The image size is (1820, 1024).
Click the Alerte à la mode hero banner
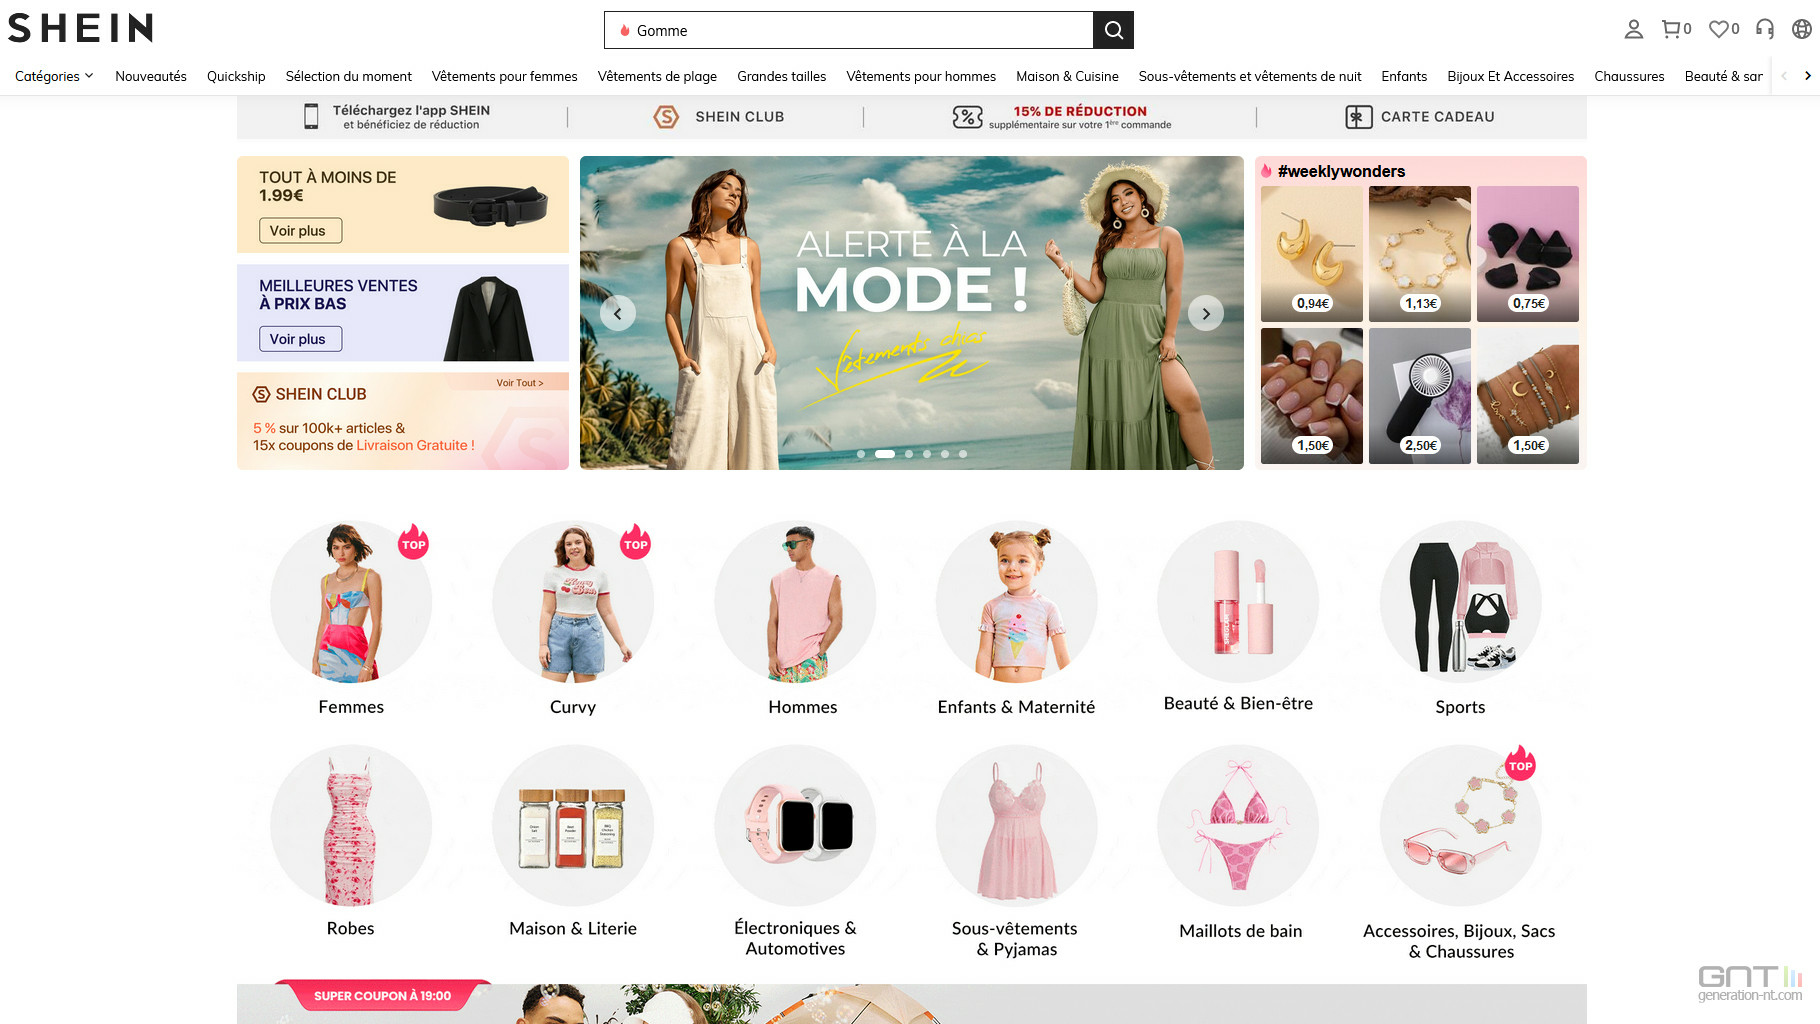(x=912, y=313)
